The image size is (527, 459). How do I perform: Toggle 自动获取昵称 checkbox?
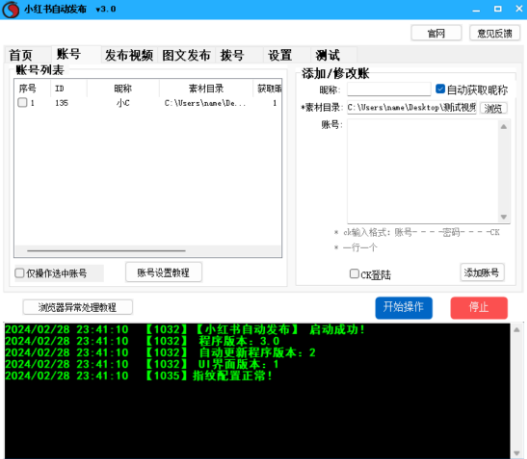[x=440, y=89]
